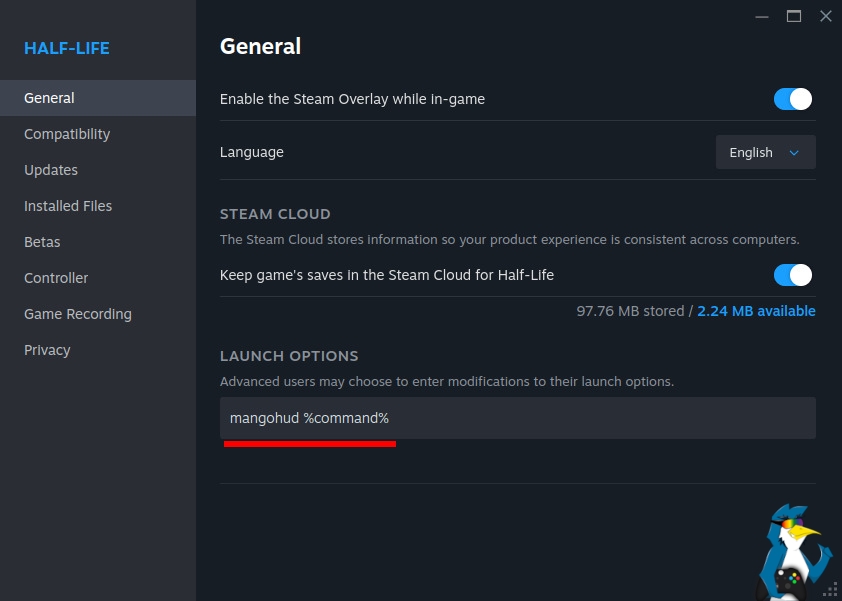Viewport: 842px width, 601px height.
Task: Go to Installed Files in sidebar
Action: (x=68, y=206)
